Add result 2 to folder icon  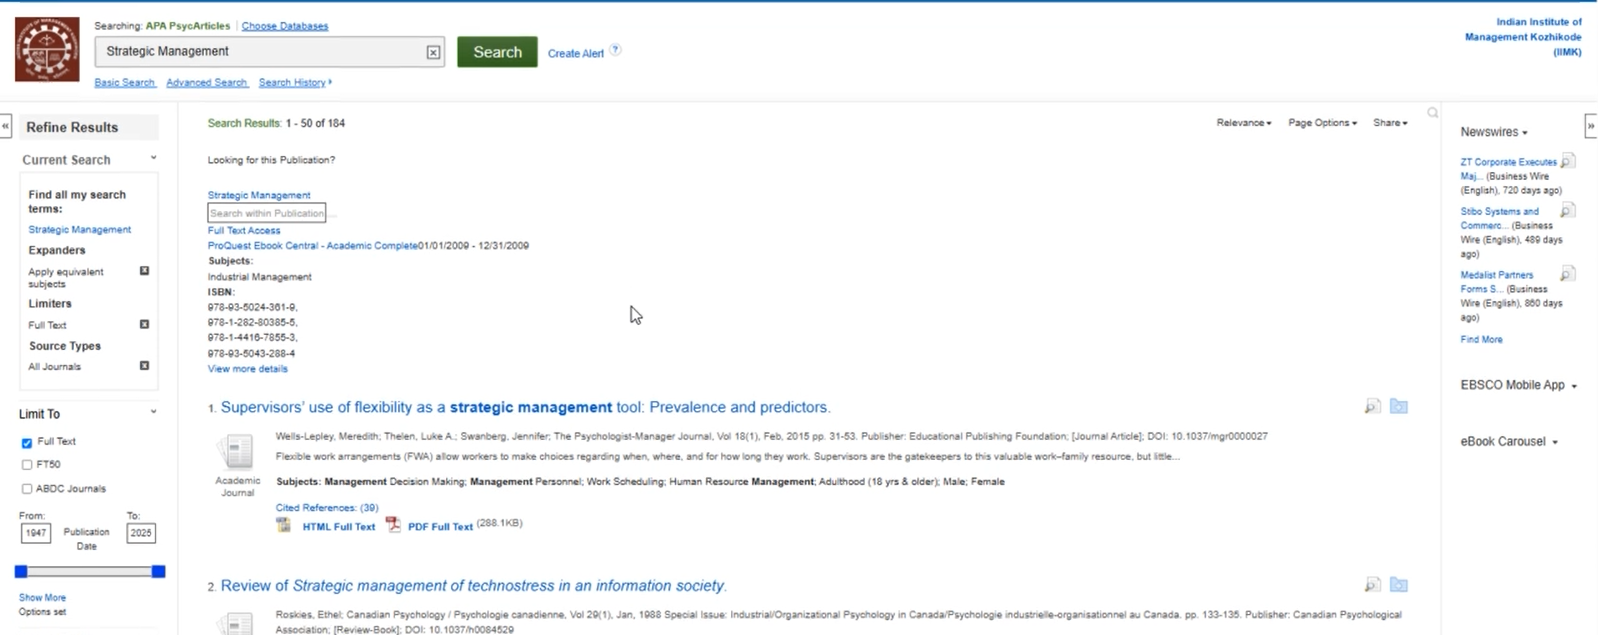click(x=1398, y=584)
